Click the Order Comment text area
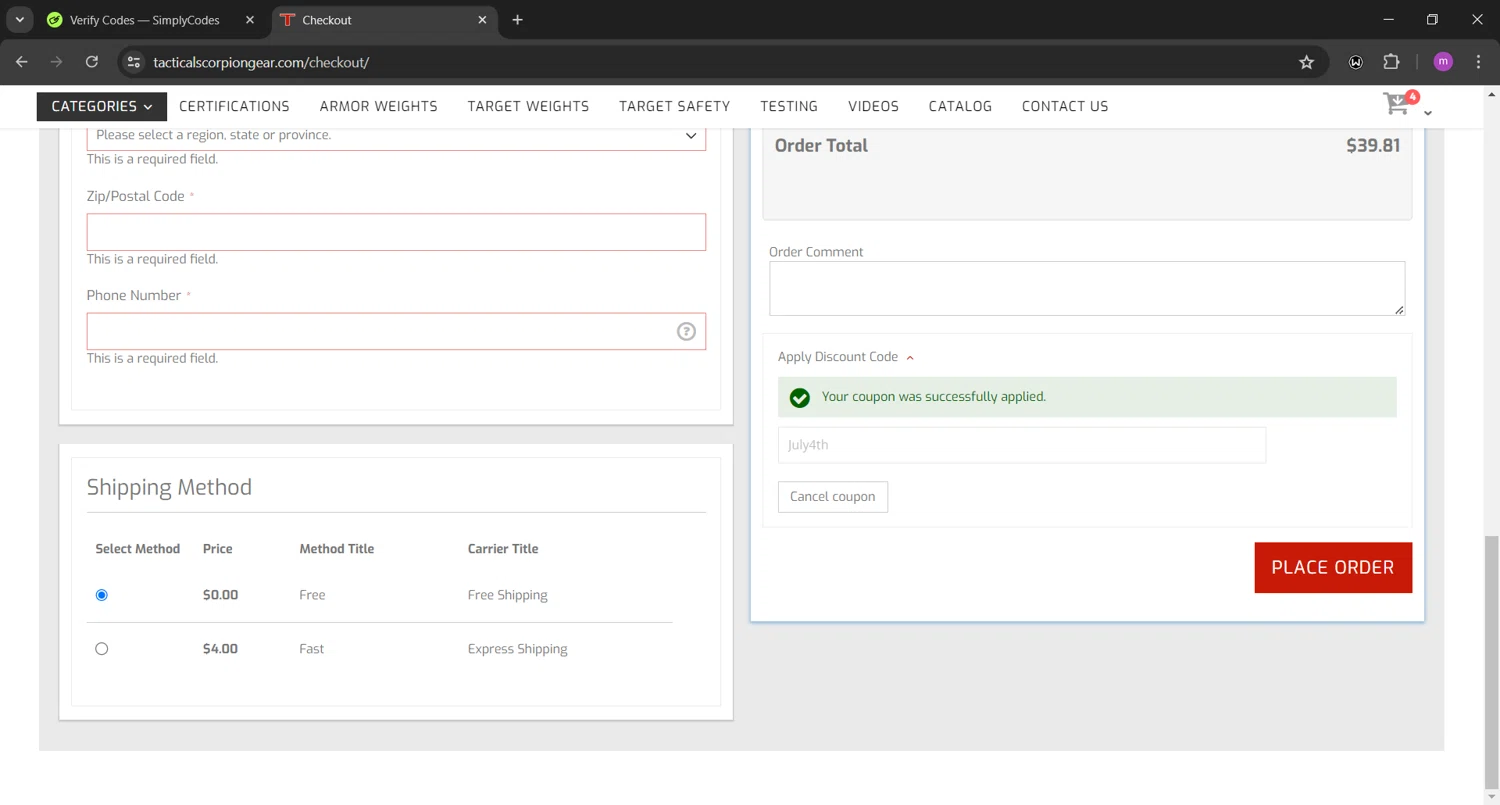The height and width of the screenshot is (805, 1500). tap(1087, 289)
